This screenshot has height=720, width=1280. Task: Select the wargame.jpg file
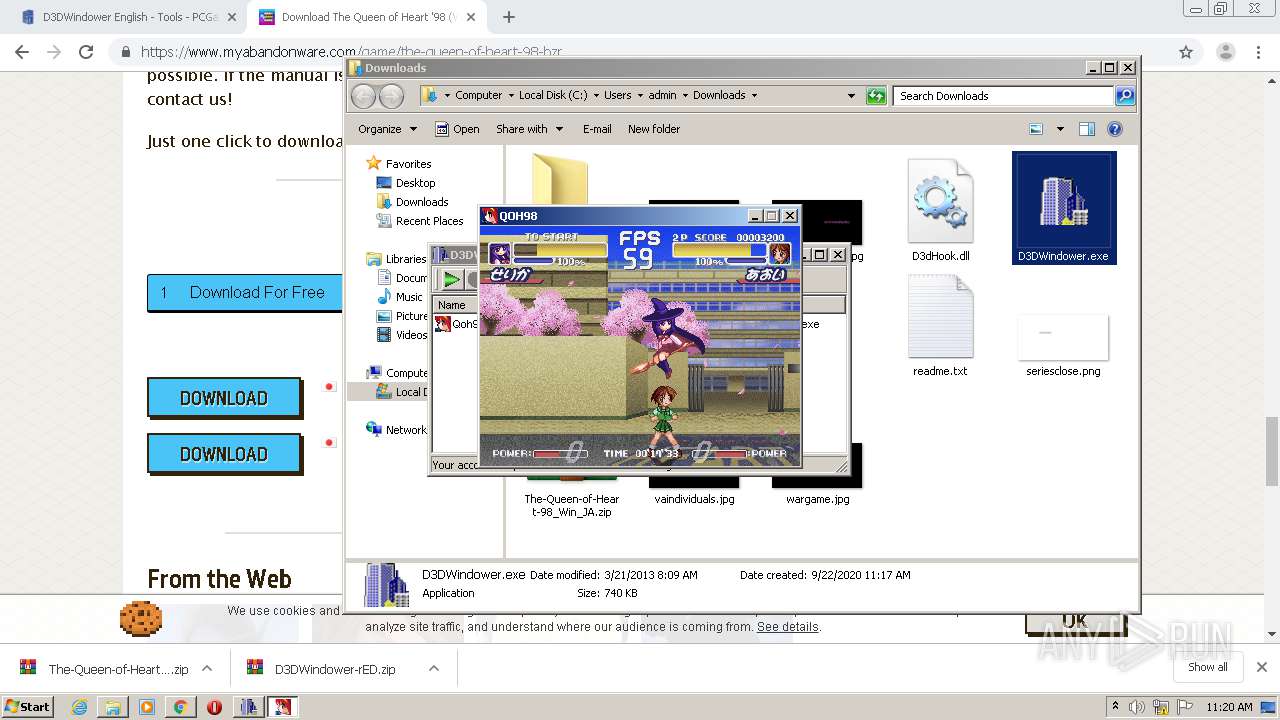[x=817, y=499]
